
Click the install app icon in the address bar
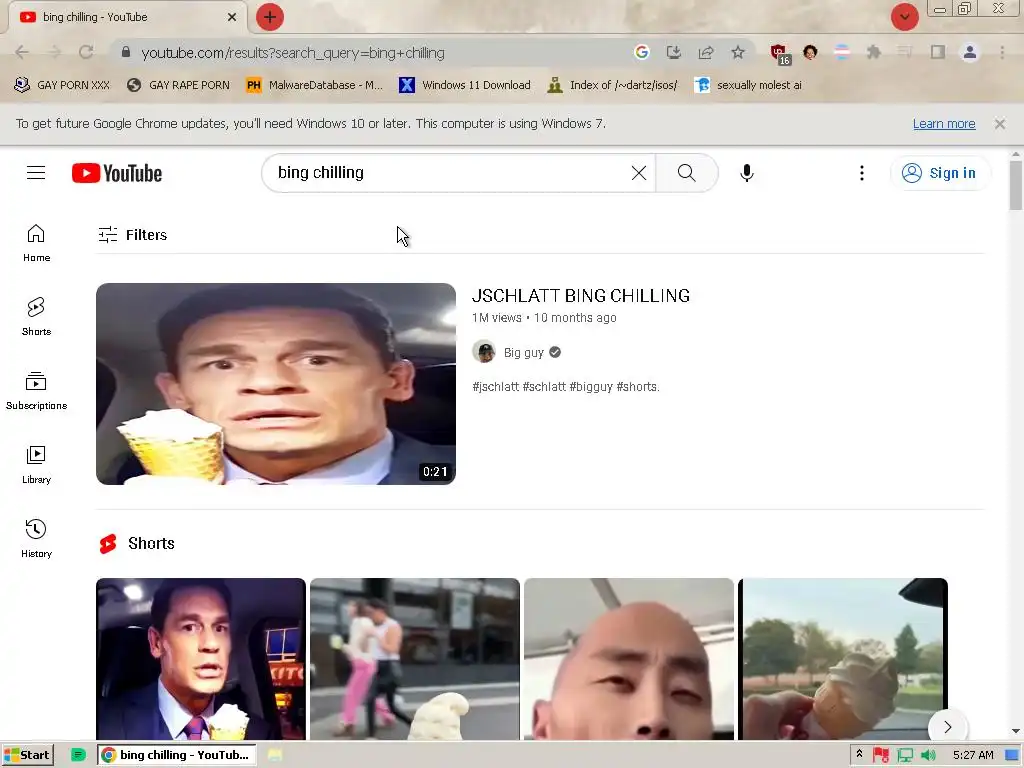pos(673,52)
